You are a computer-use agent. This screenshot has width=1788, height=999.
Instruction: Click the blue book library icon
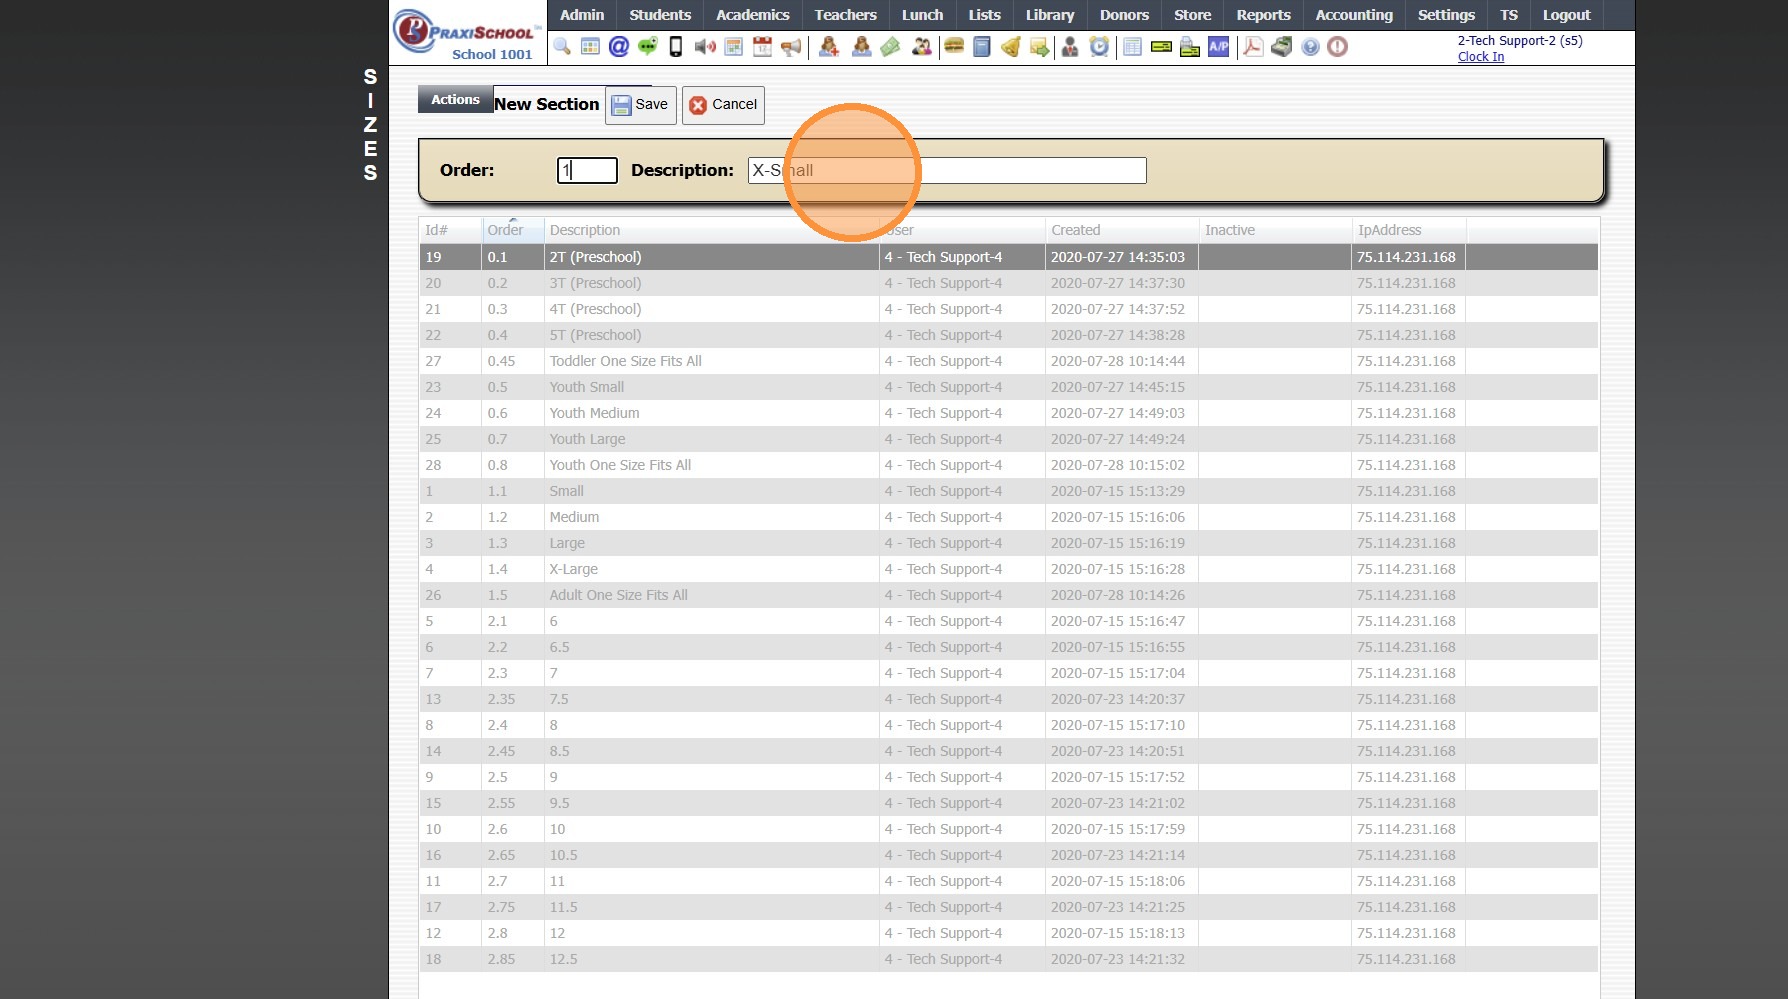[x=982, y=47]
